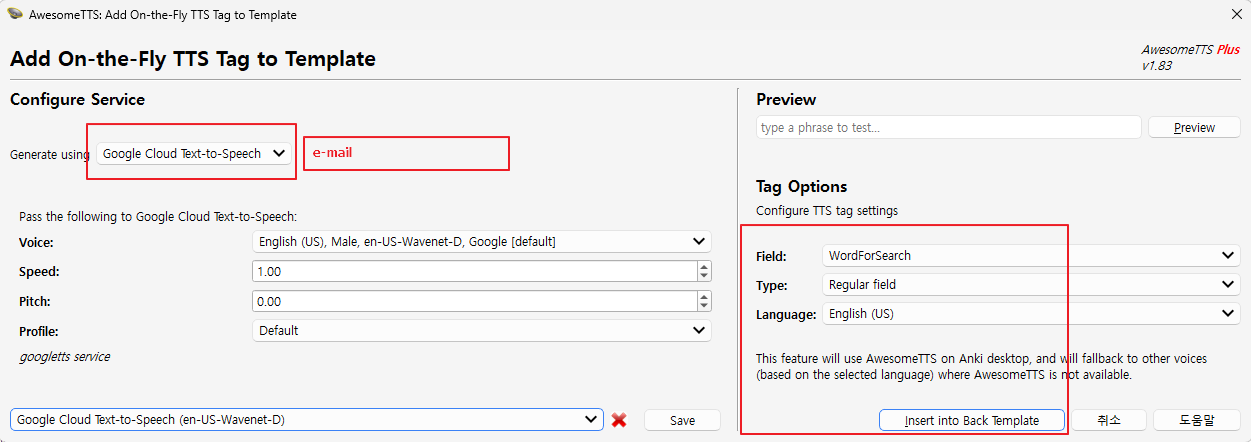Open the saved presets dropdown at the bottom
1251x442 pixels.
pyautogui.click(x=307, y=420)
